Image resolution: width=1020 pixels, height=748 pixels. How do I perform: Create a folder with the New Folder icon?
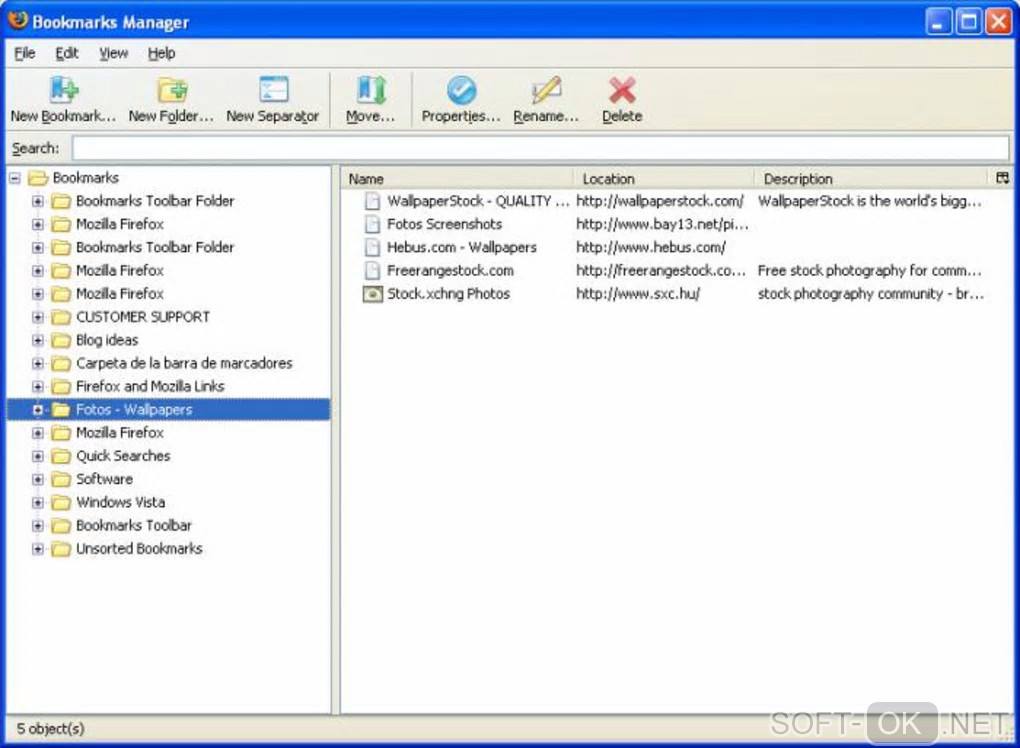172,90
